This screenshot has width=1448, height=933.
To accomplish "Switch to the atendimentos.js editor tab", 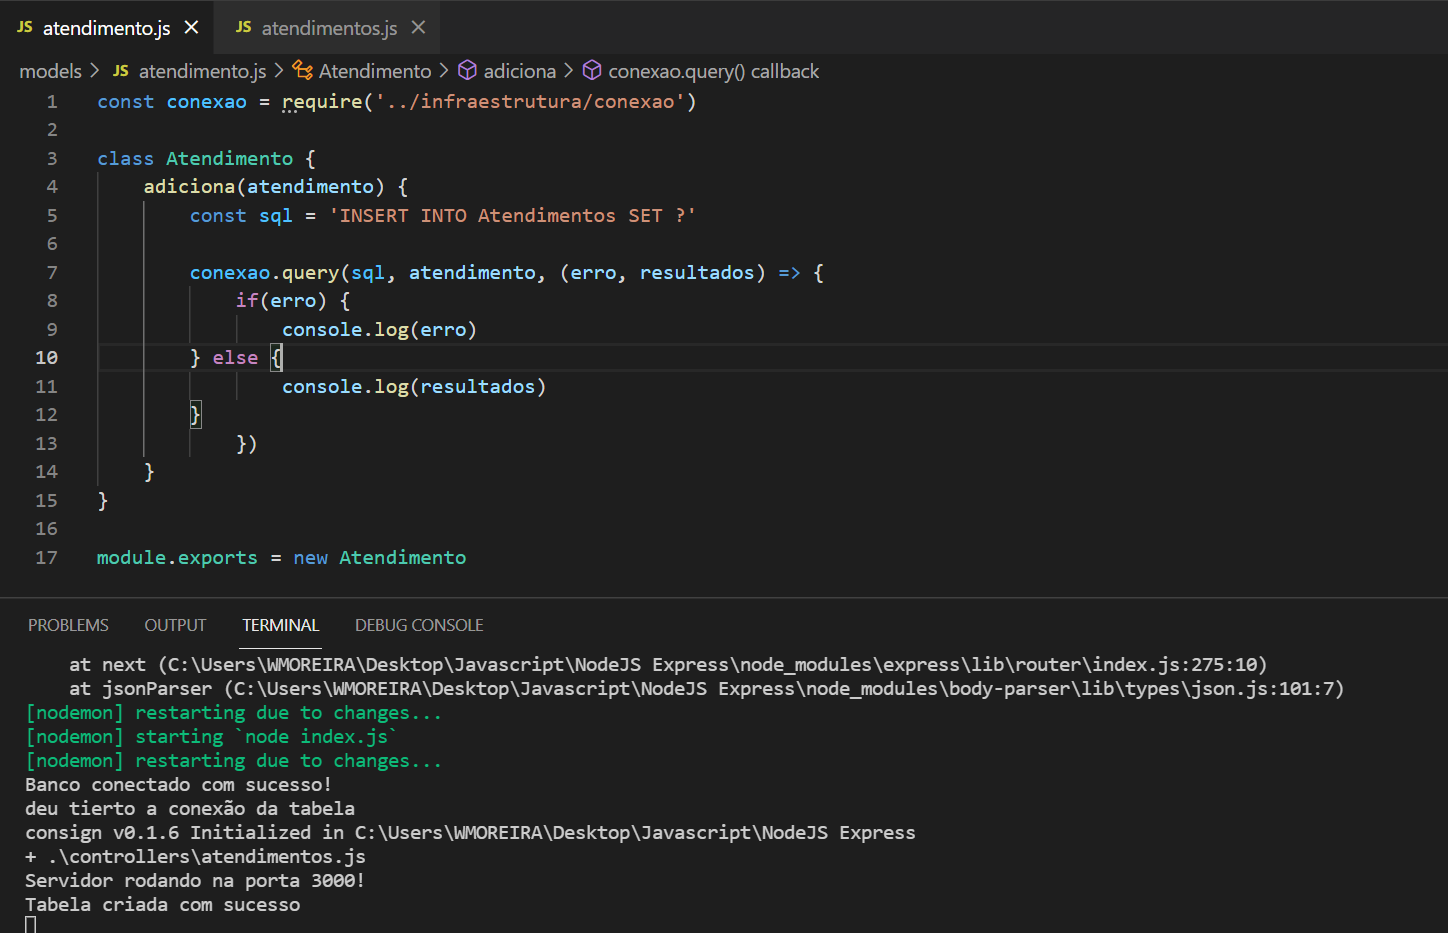I will pyautogui.click(x=329, y=28).
